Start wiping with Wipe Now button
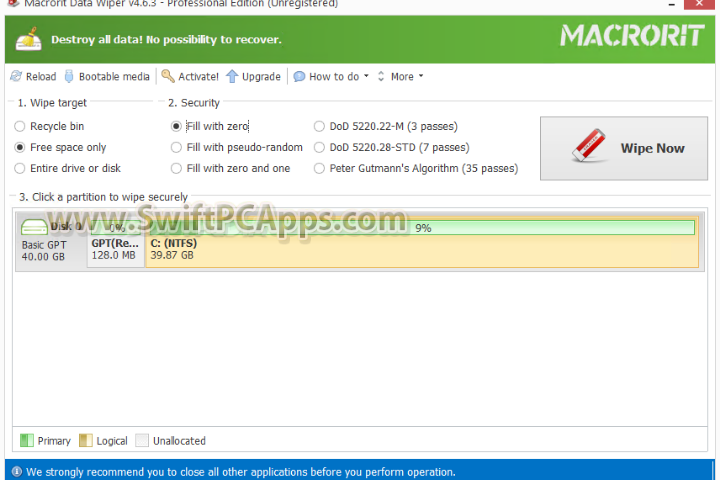 click(x=624, y=148)
